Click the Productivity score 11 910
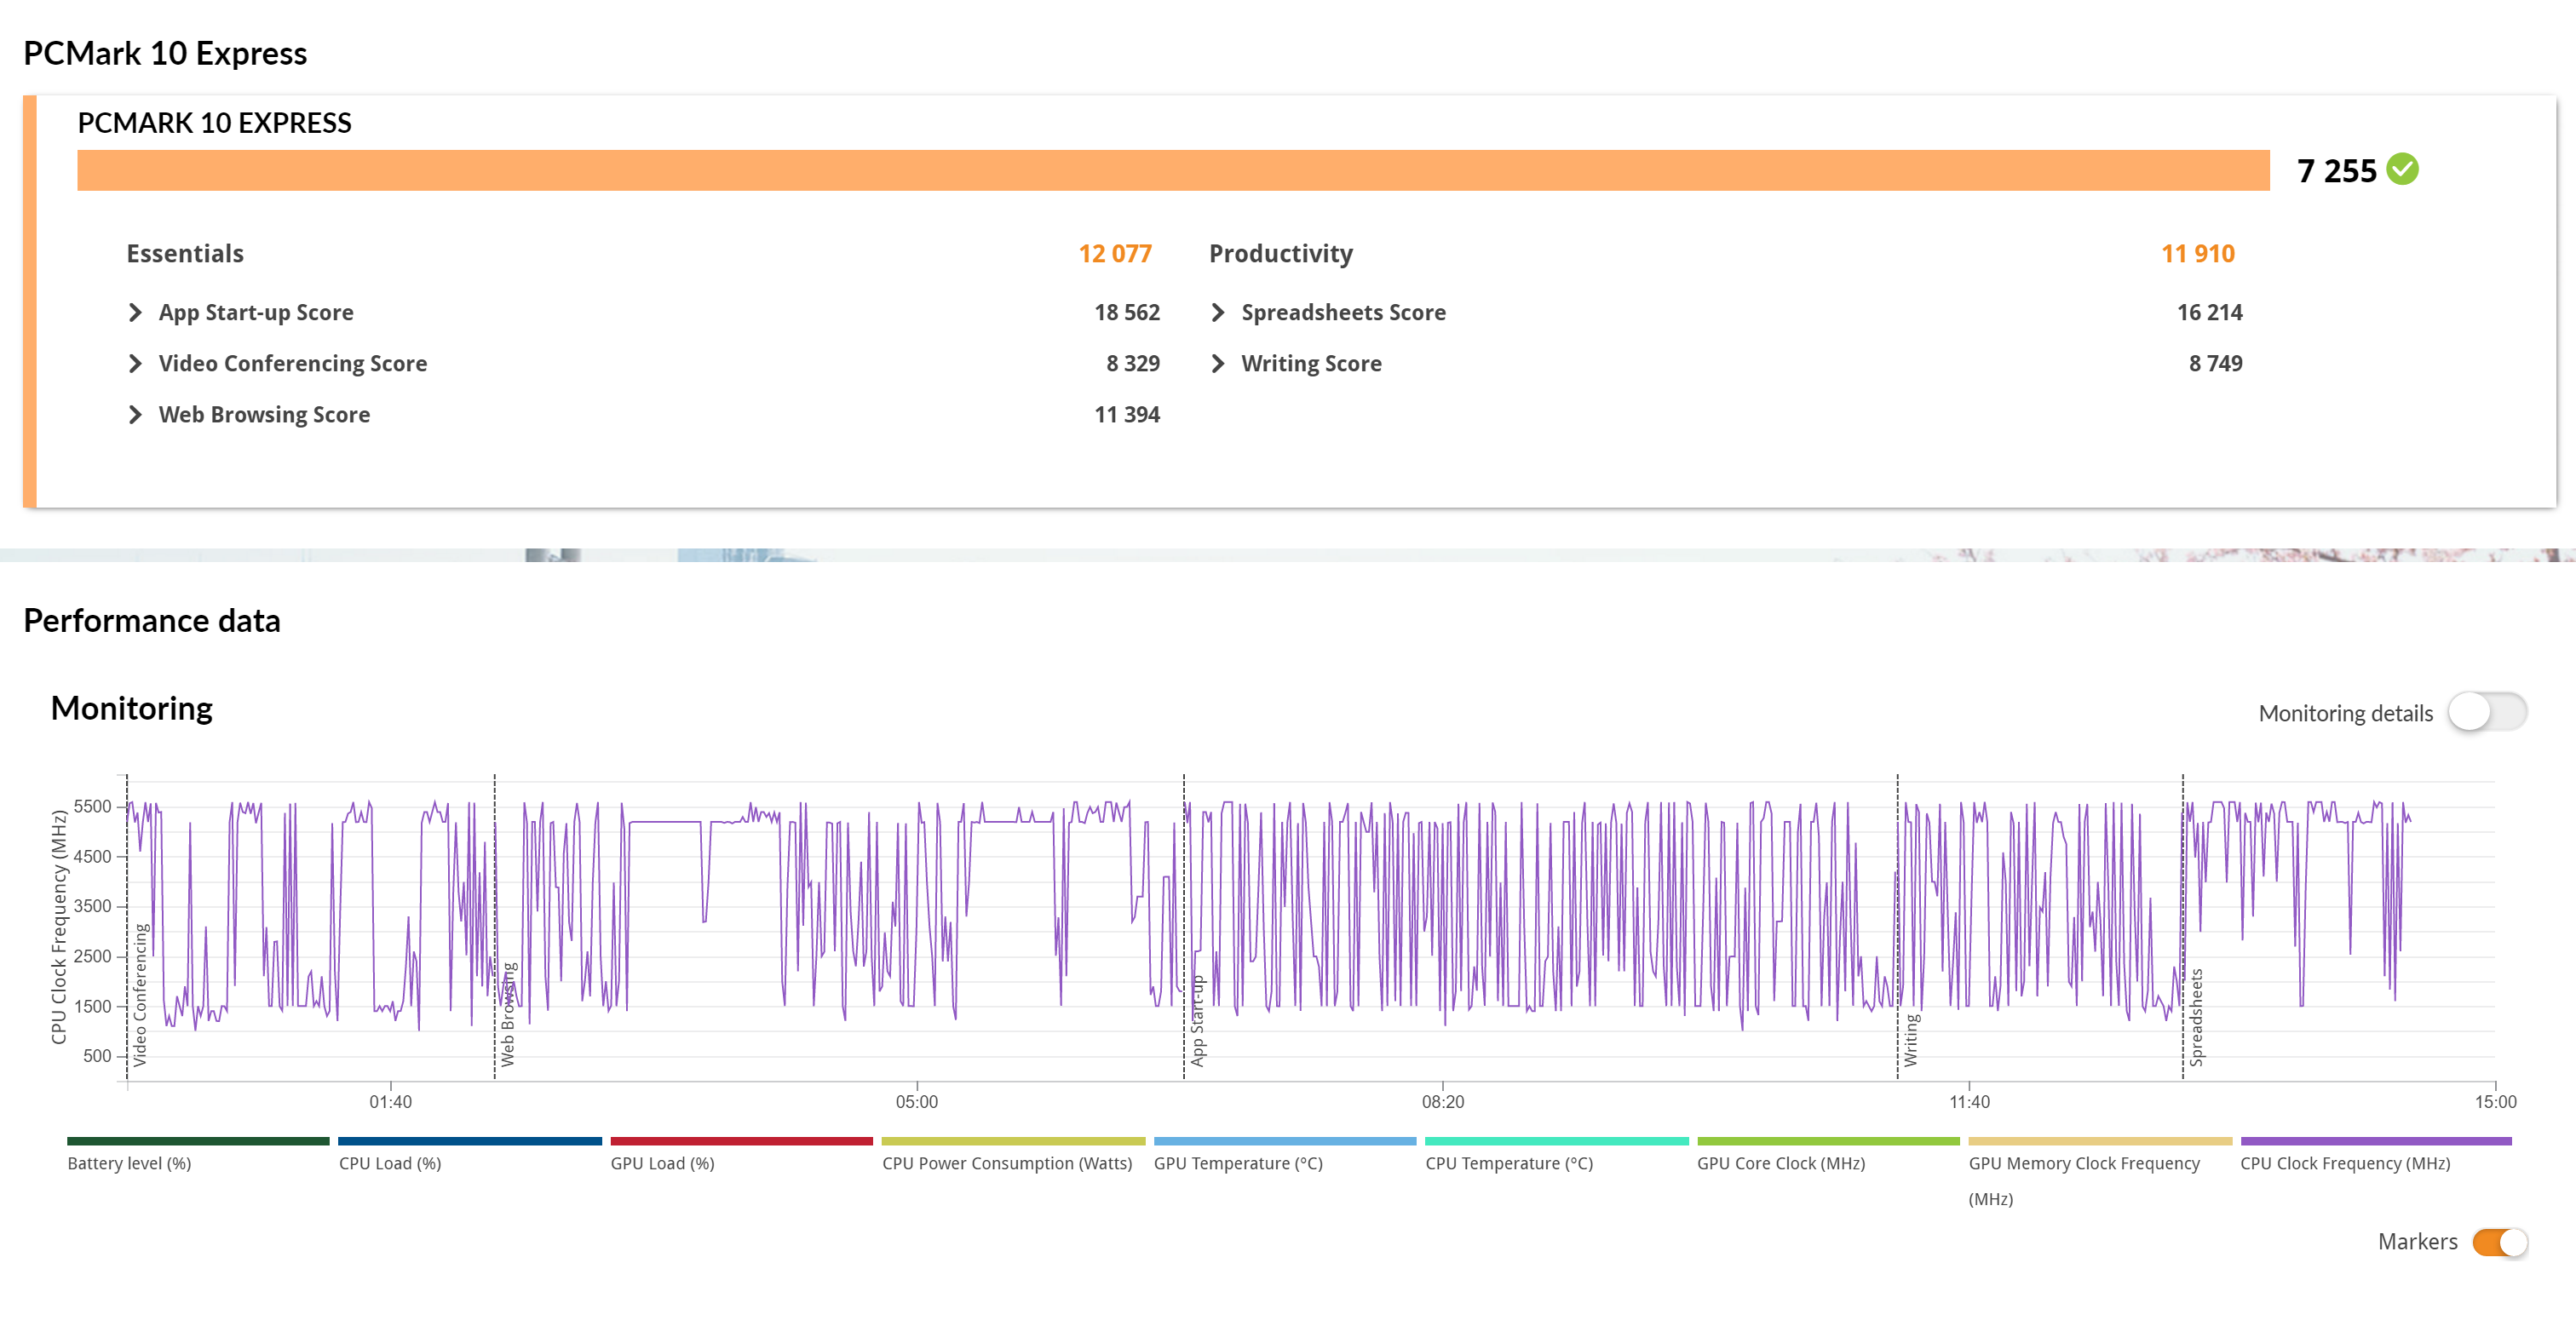Image resolution: width=2576 pixels, height=1332 pixels. 2197,254
